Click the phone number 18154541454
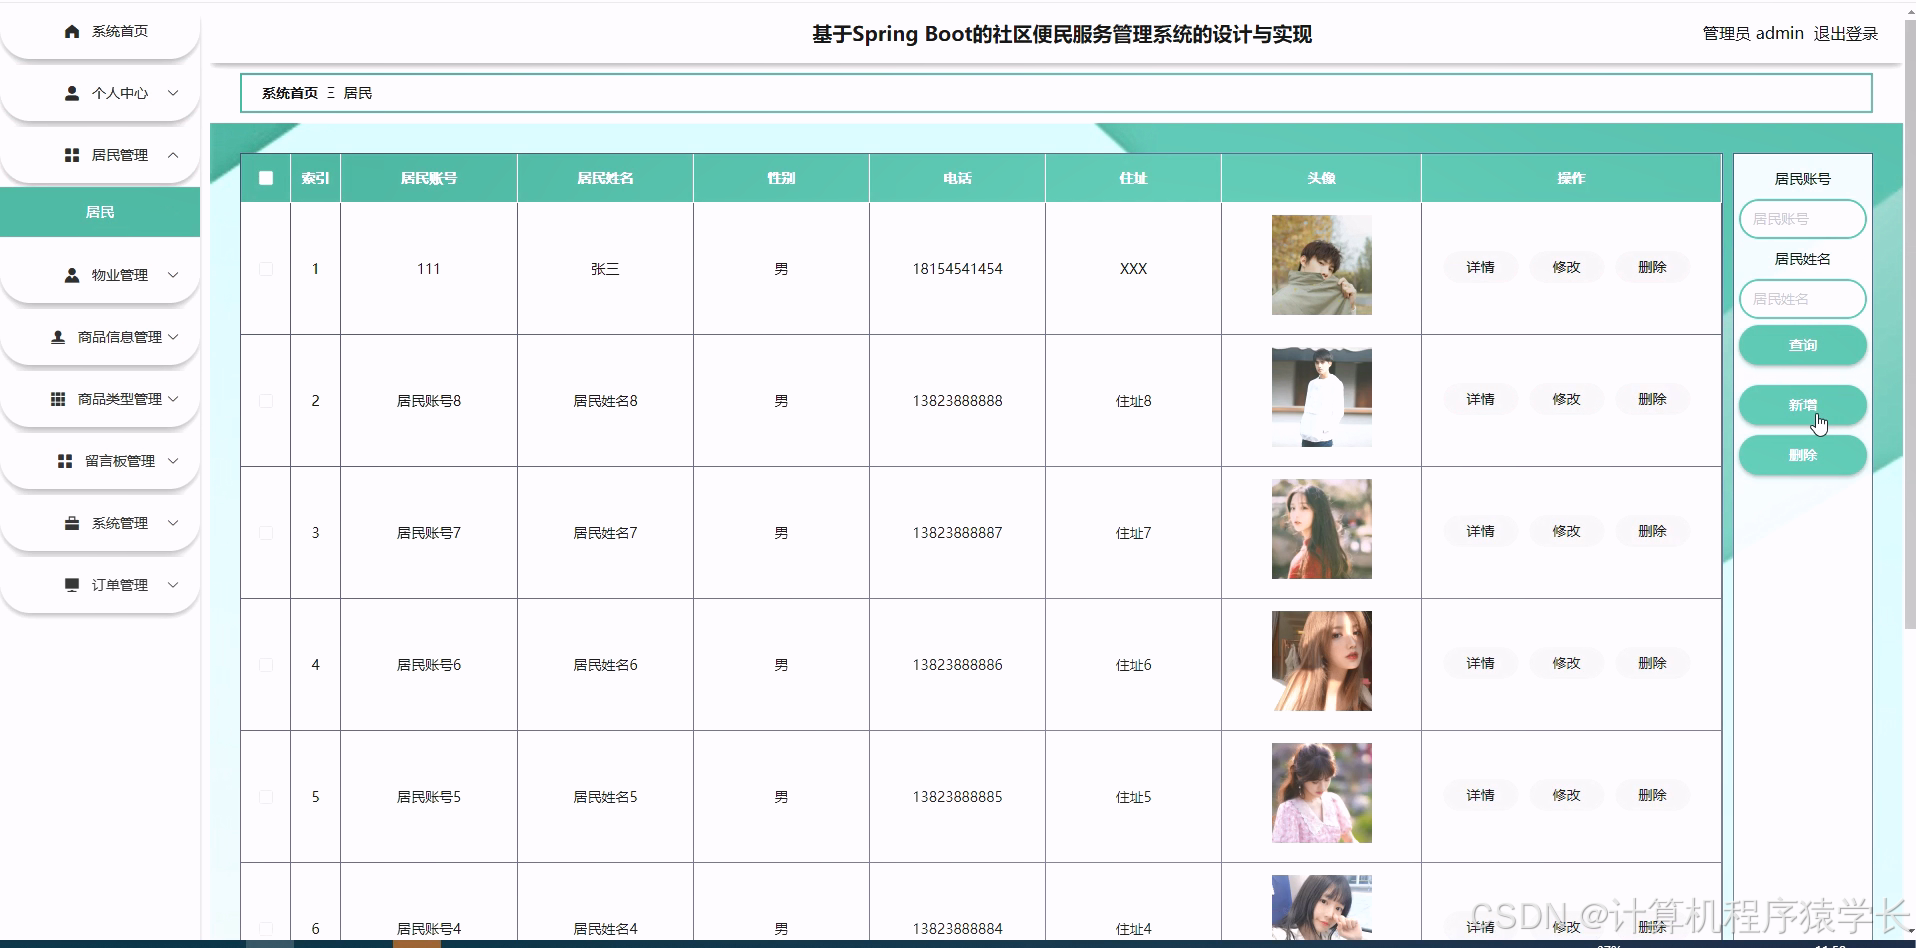The height and width of the screenshot is (948, 1916). click(x=957, y=269)
